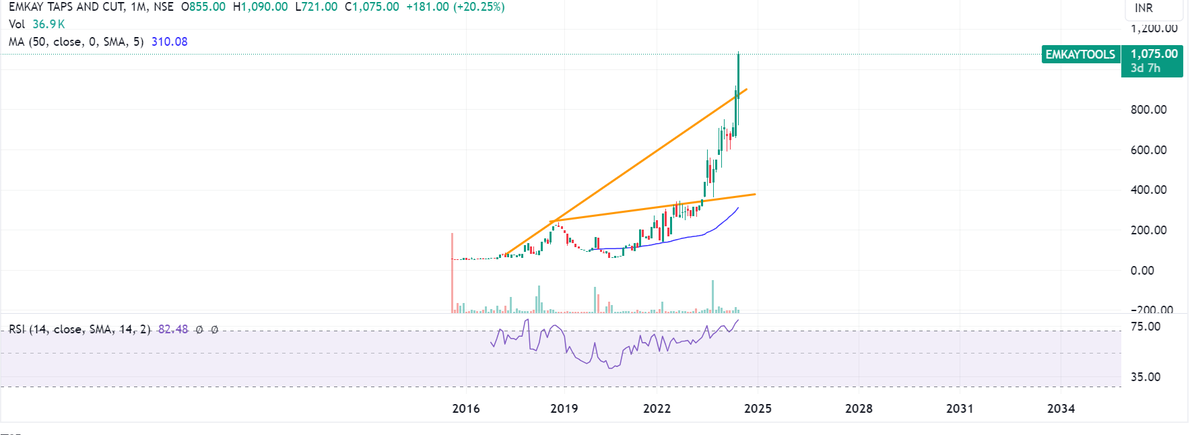Select the RSI (14, close, SMA, 14, 2) legend
This screenshot has height=435, width=1200.
point(78,329)
